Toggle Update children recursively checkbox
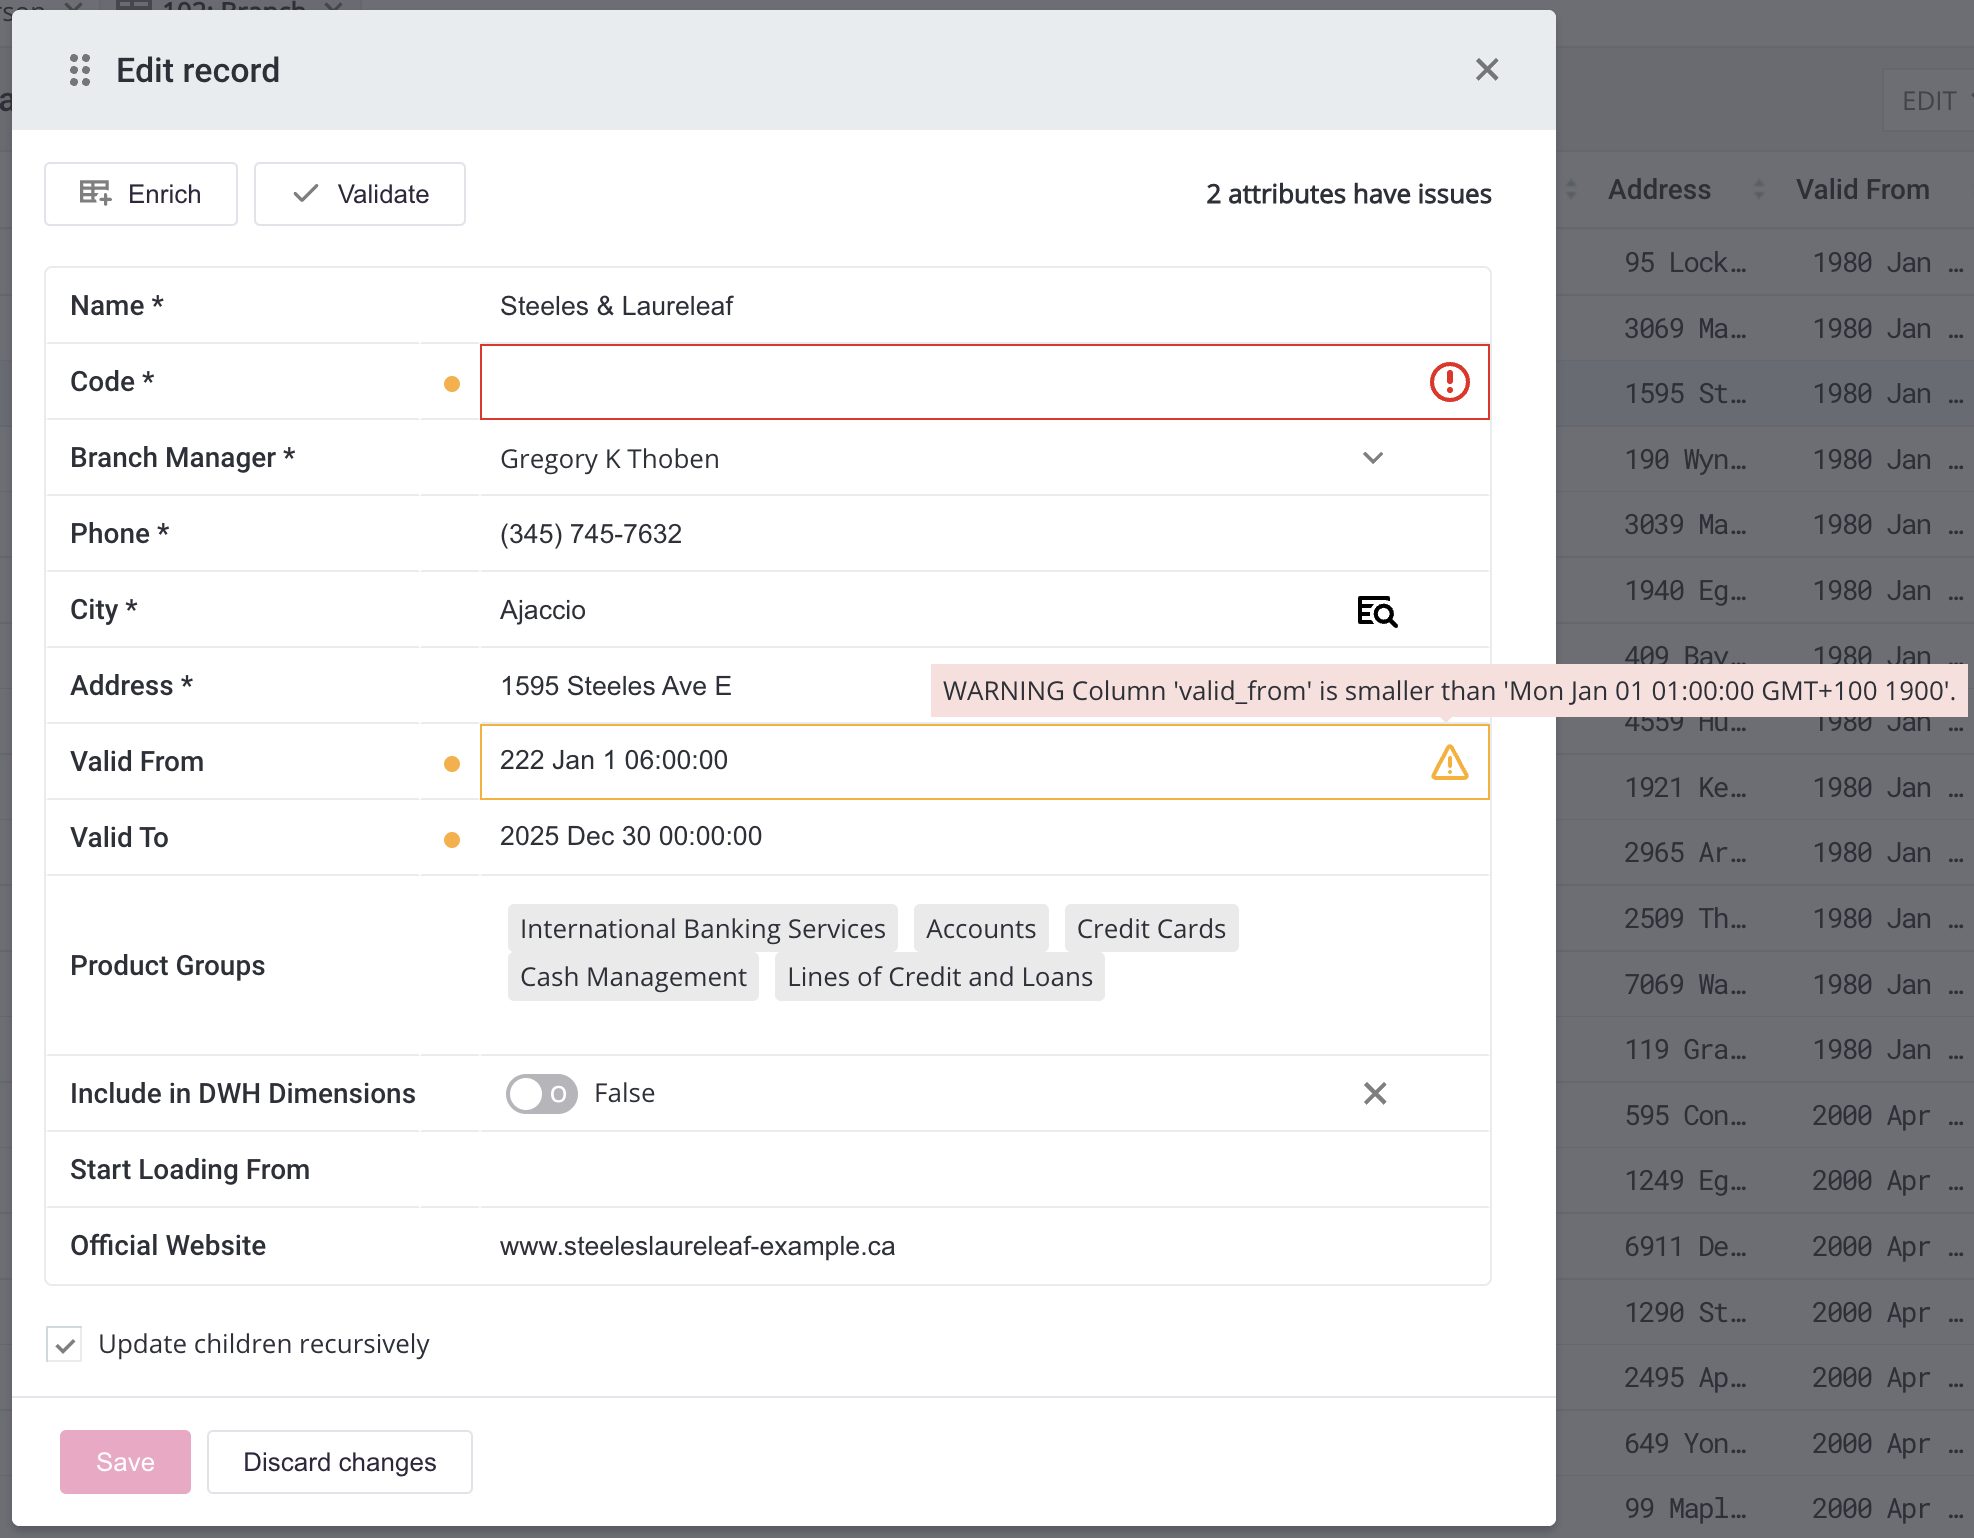The image size is (1974, 1538). [65, 1344]
